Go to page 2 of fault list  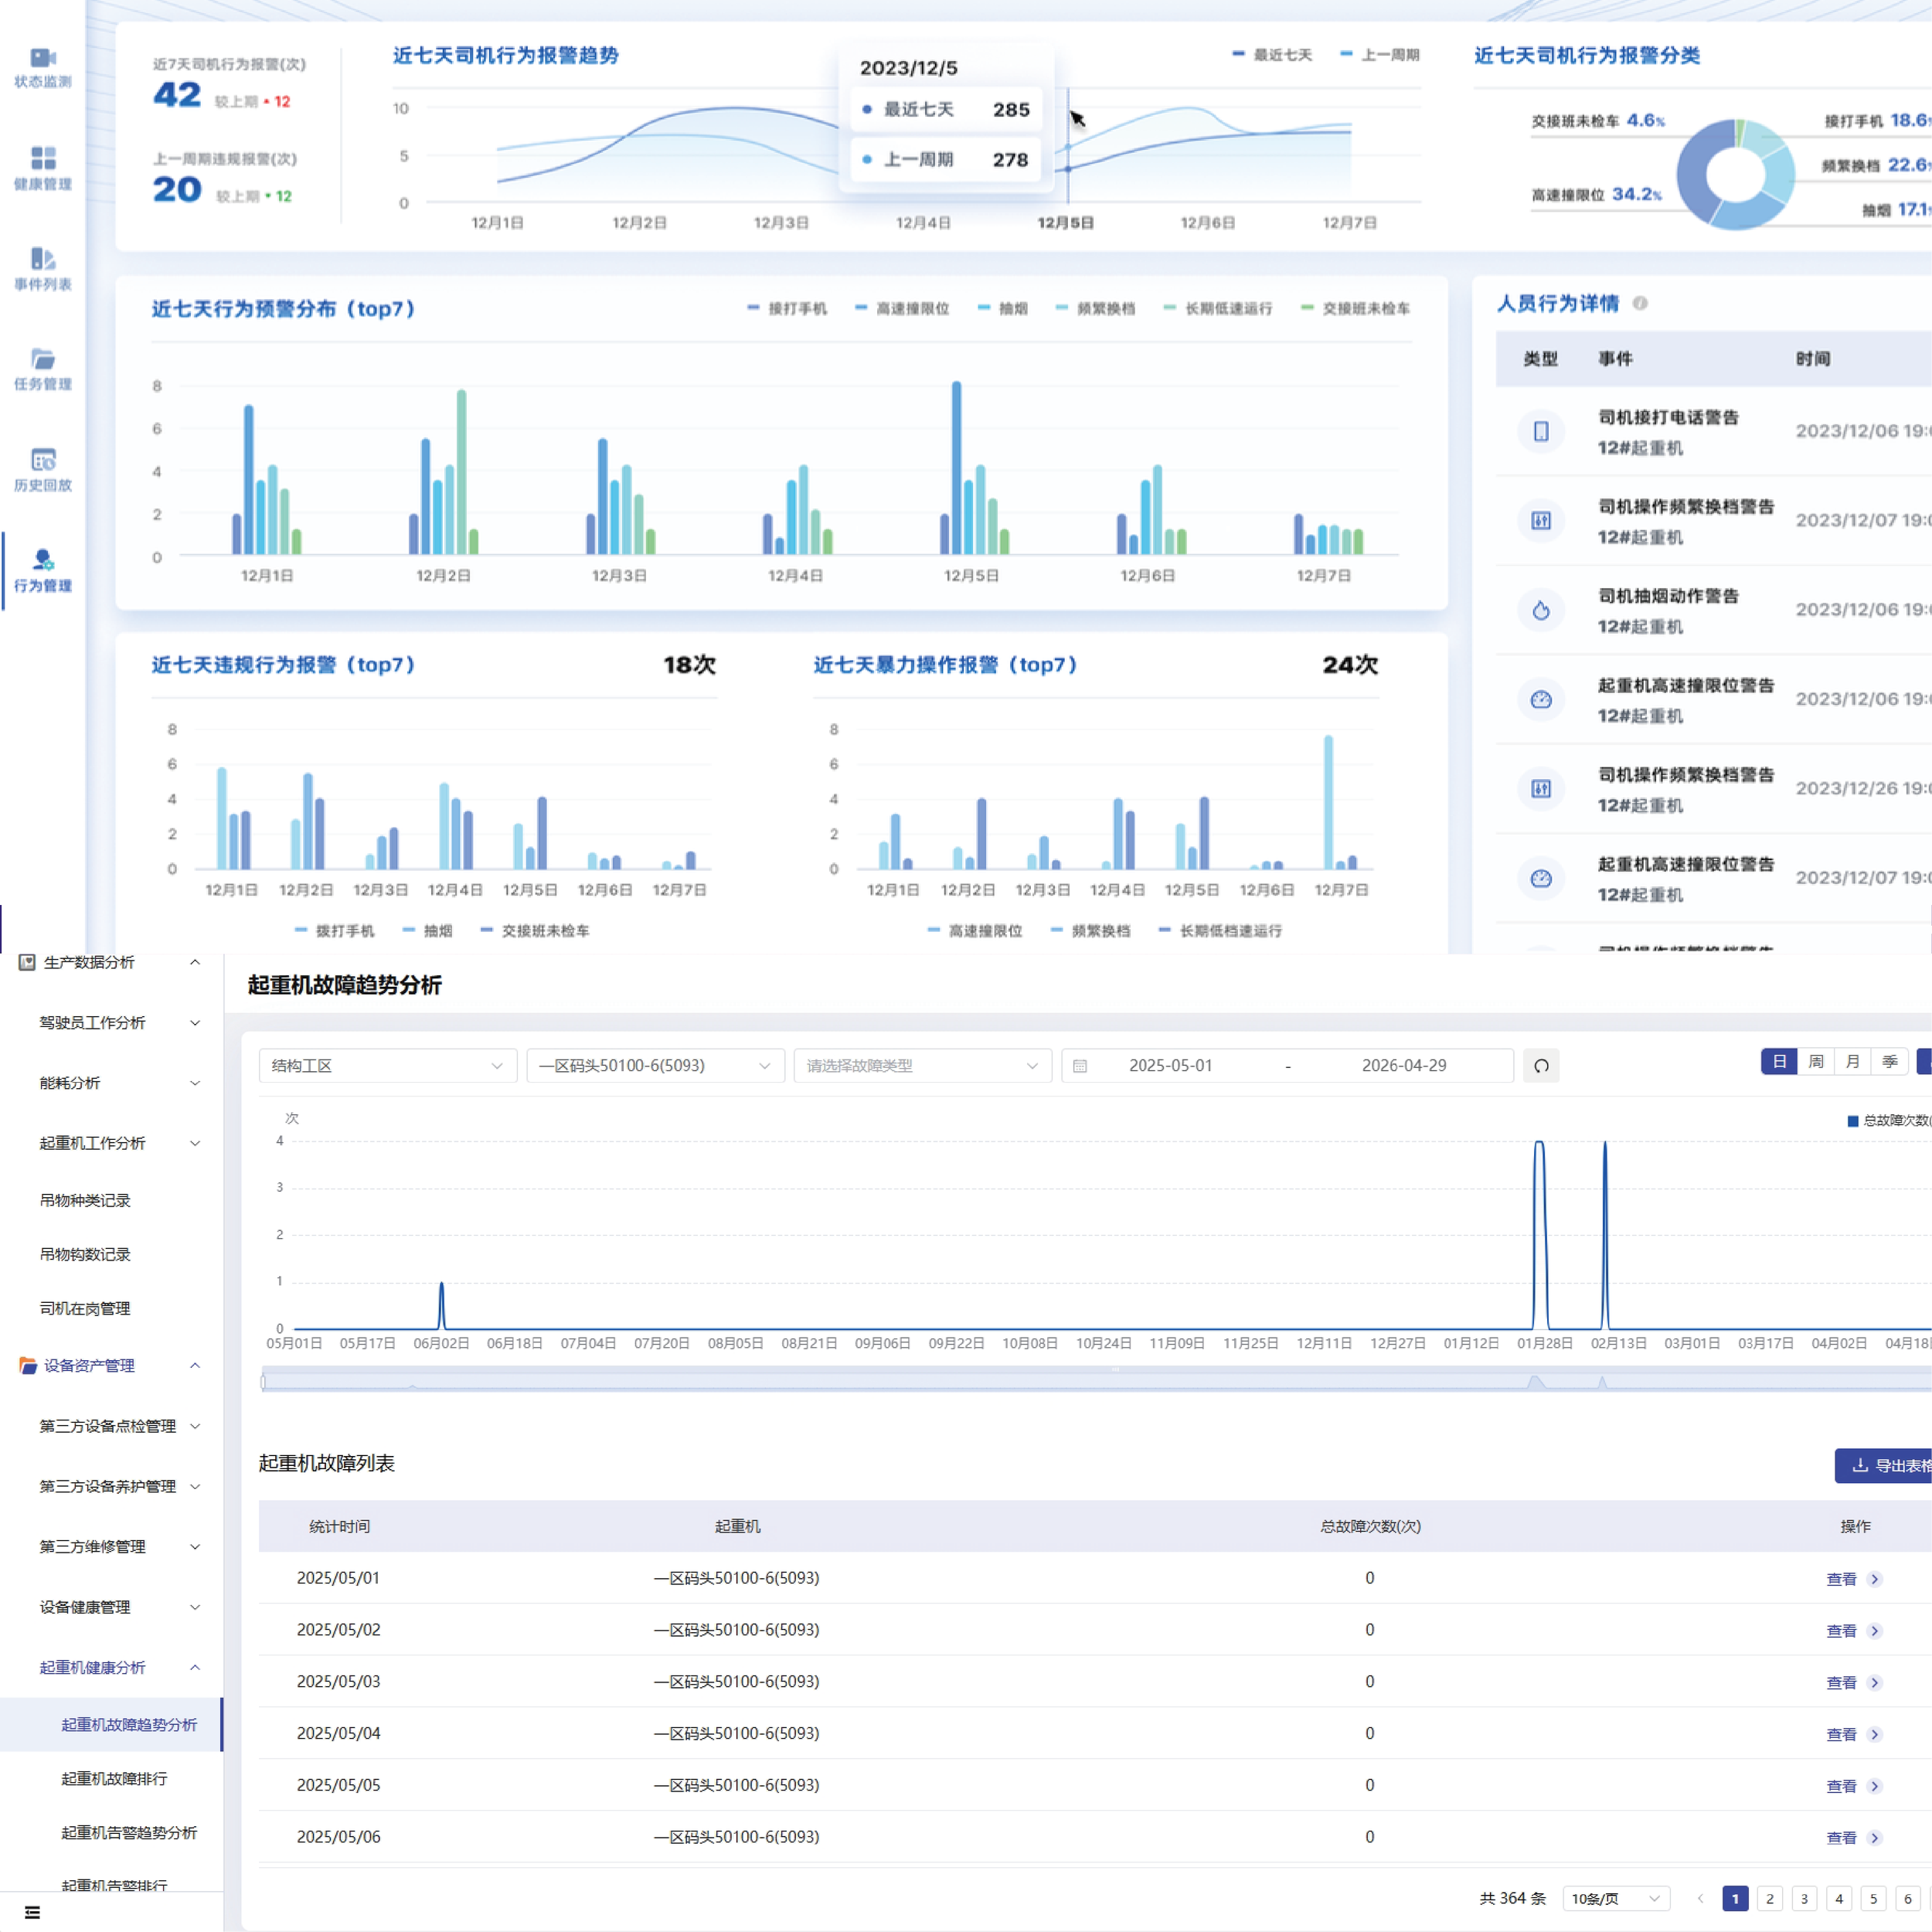[1770, 1898]
